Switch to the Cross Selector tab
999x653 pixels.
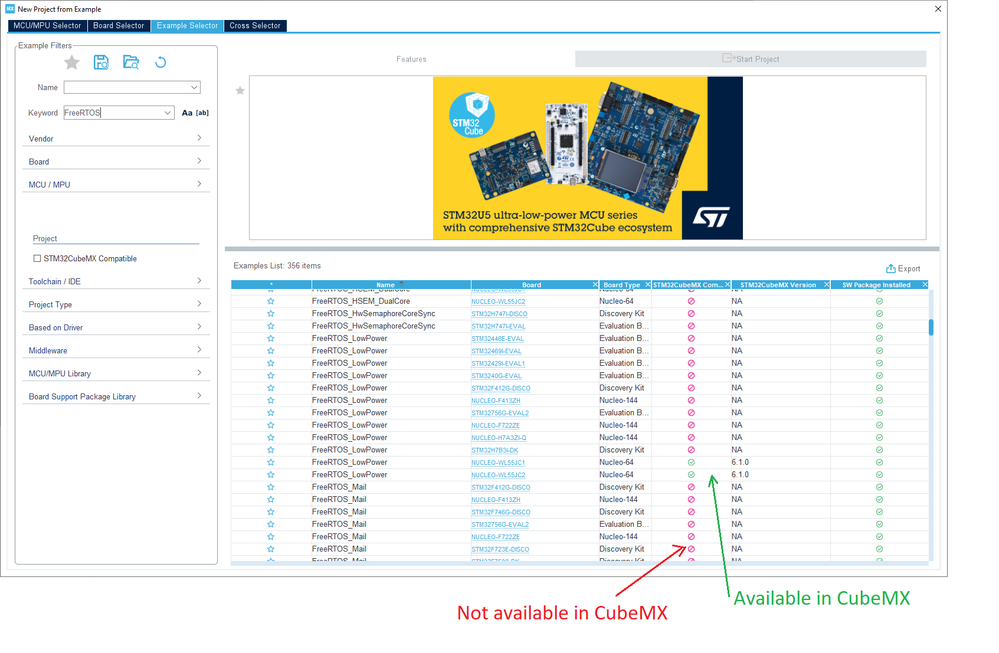[255, 25]
